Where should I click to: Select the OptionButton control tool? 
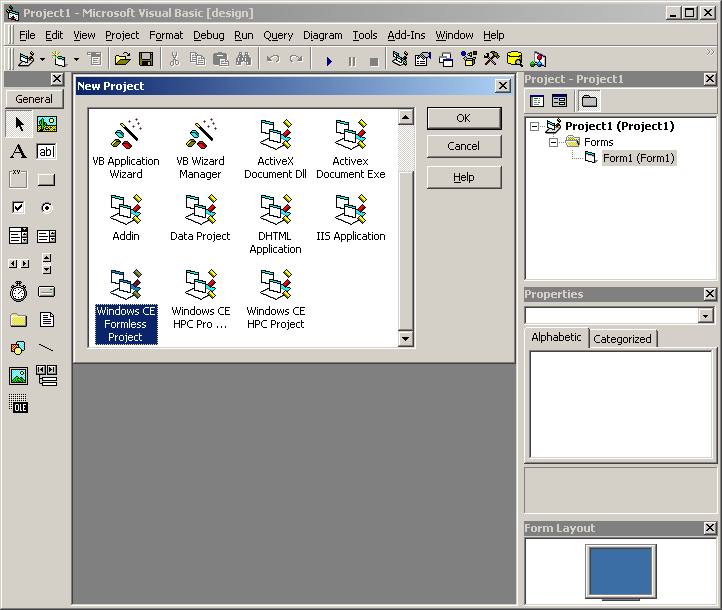tap(47, 208)
